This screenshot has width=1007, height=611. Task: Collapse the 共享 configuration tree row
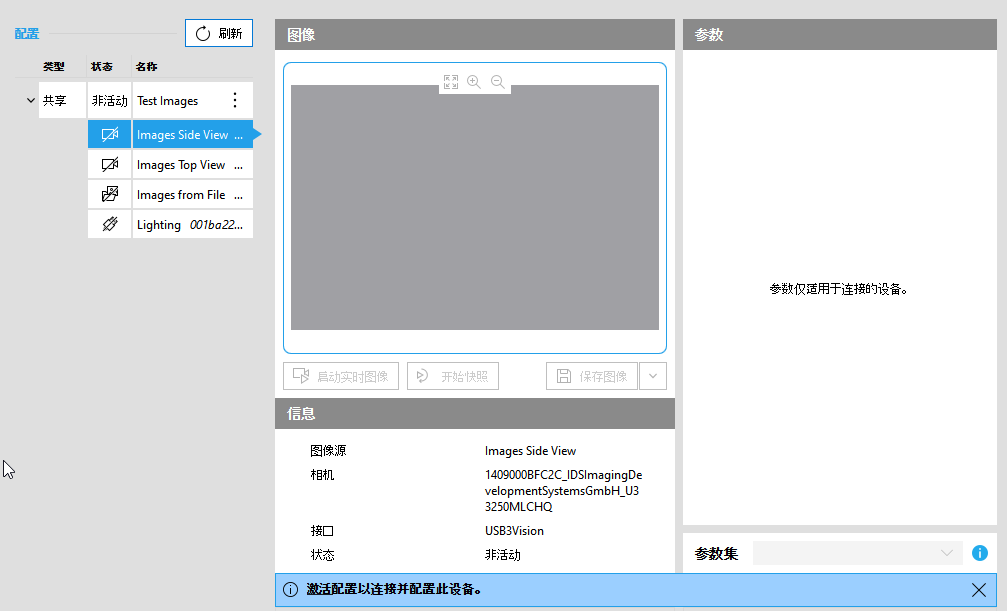(x=30, y=101)
